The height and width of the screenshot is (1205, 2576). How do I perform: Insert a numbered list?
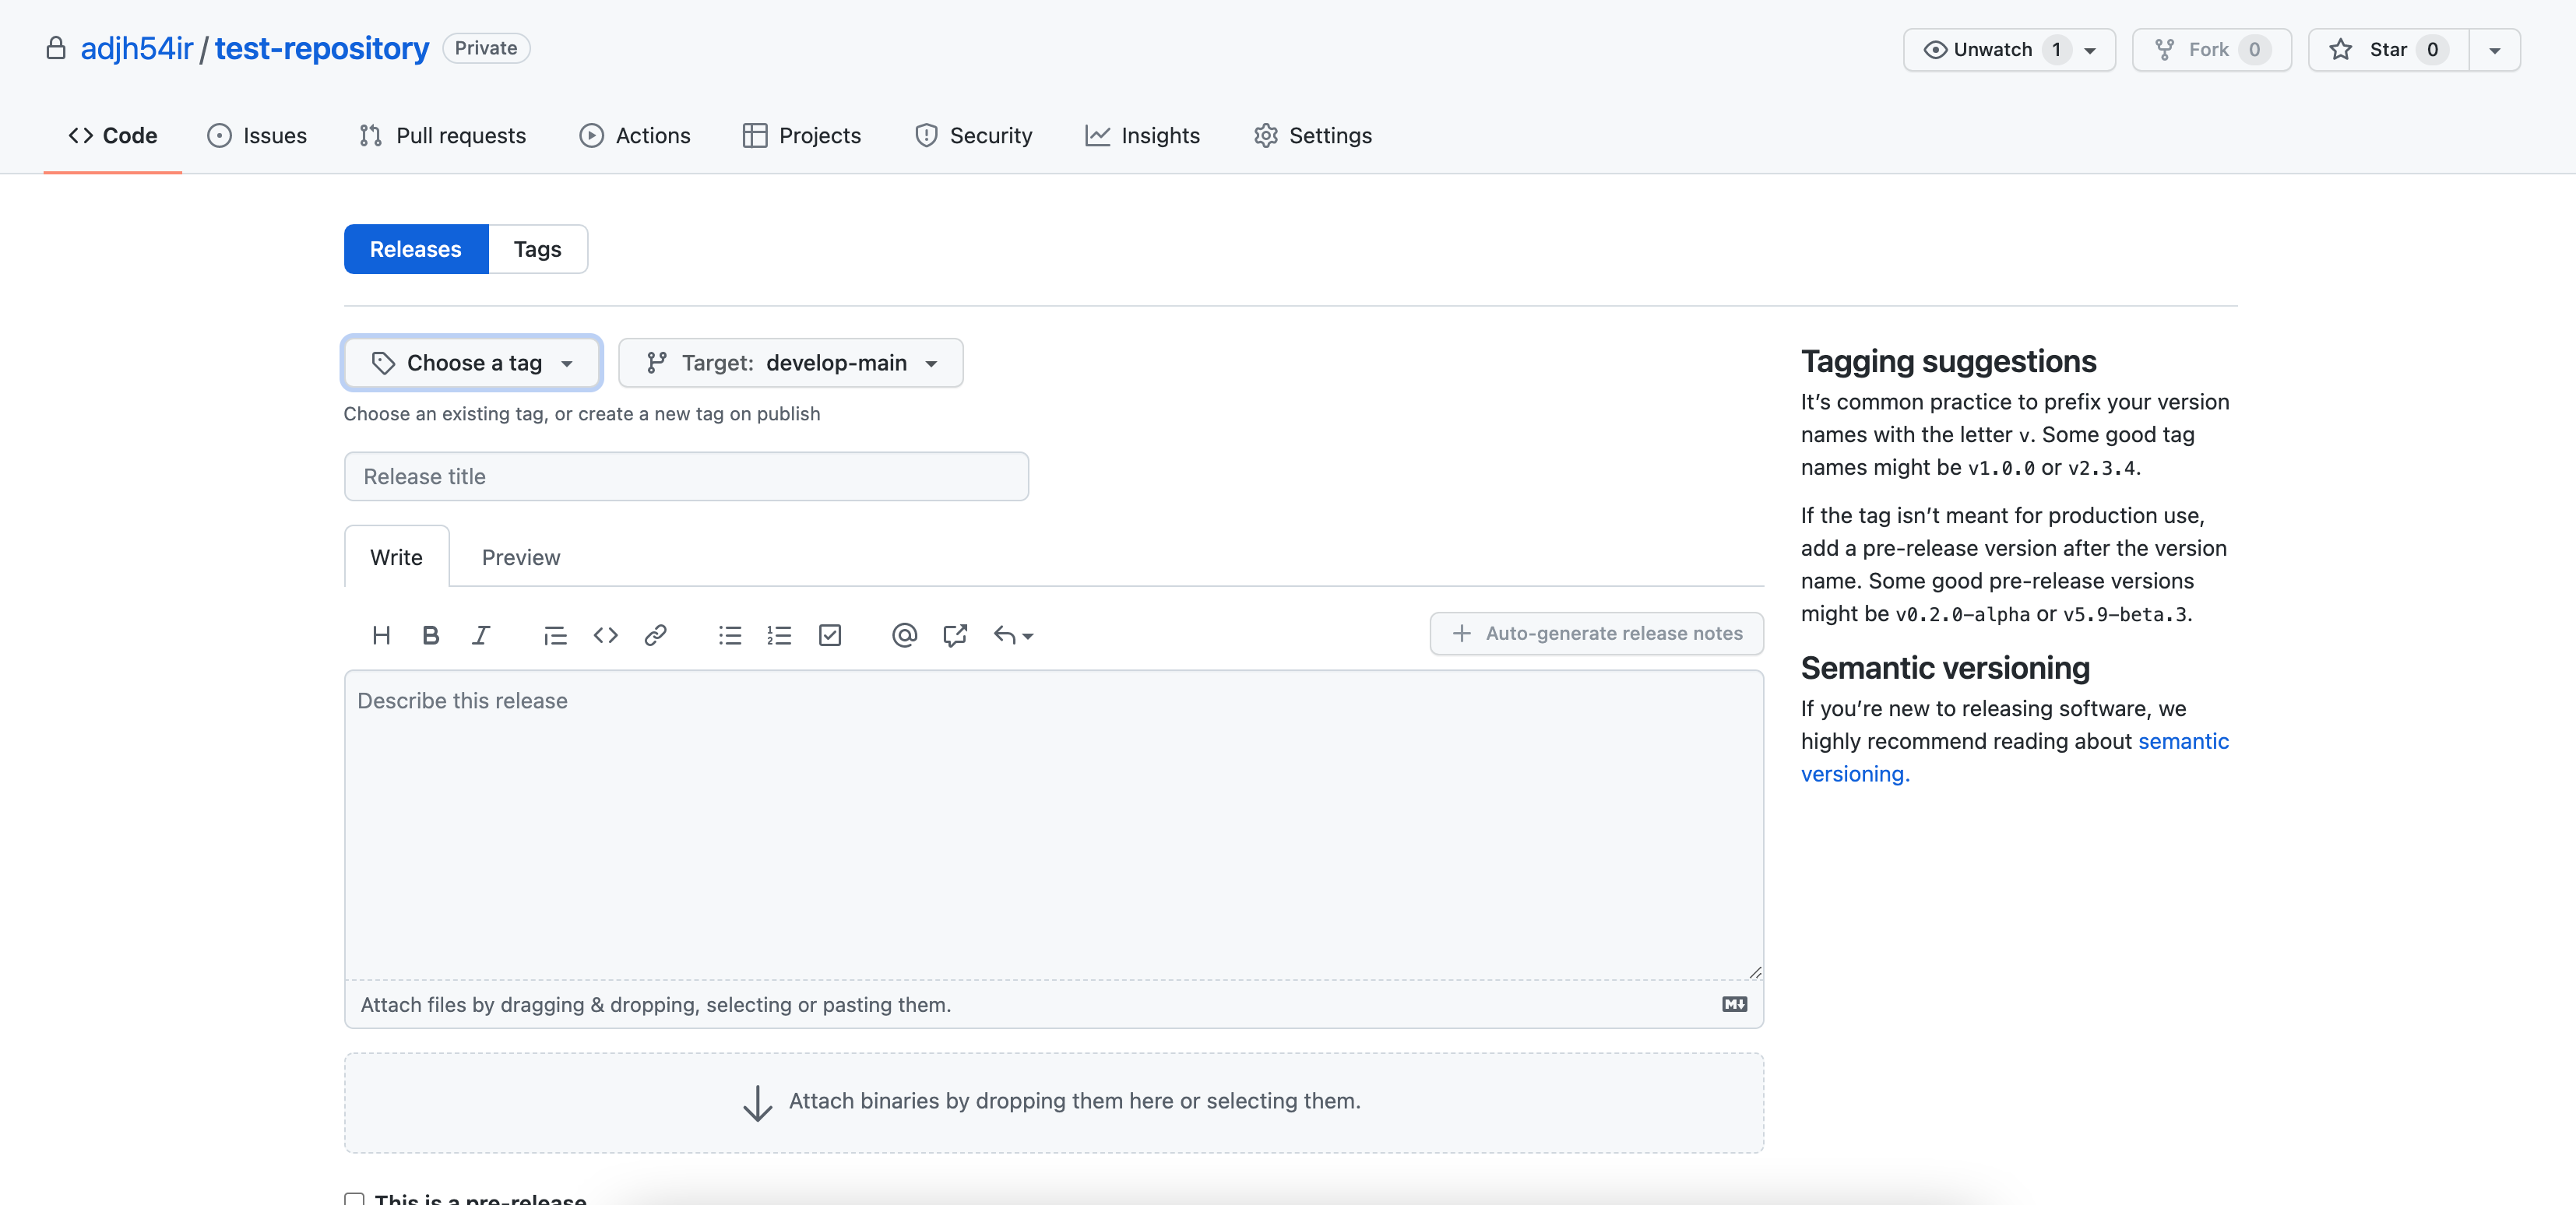point(779,635)
